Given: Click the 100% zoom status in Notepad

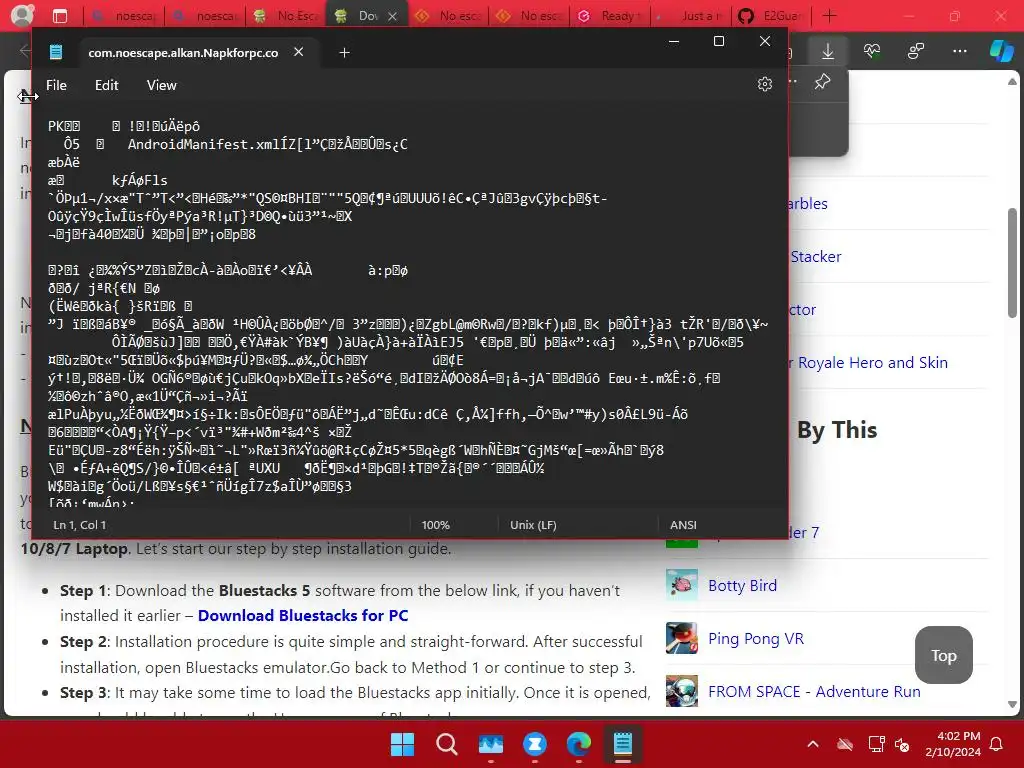Looking at the screenshot, I should tap(436, 525).
